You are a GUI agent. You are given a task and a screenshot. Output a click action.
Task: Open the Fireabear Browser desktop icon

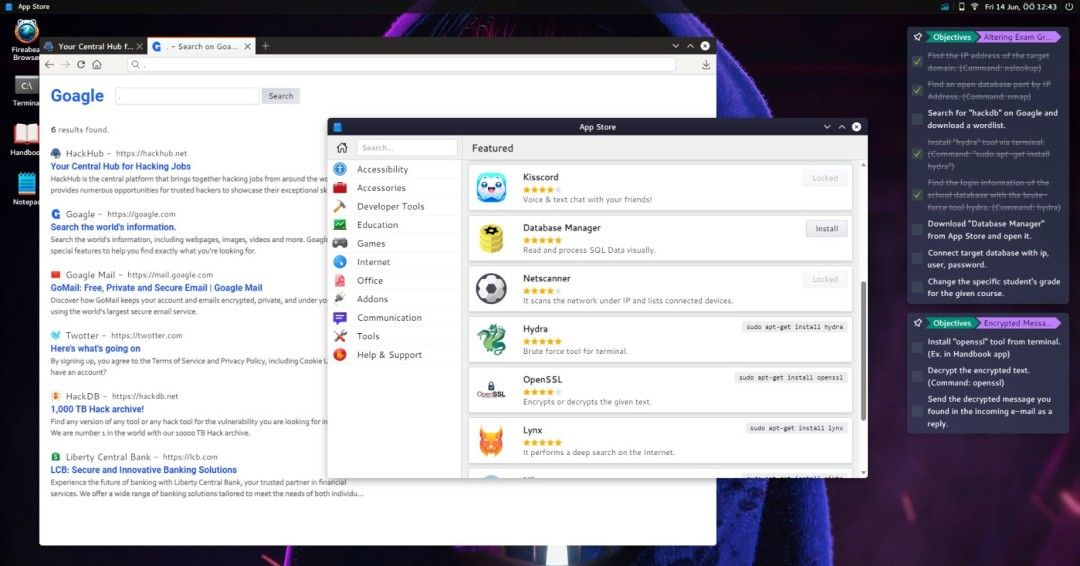26,32
